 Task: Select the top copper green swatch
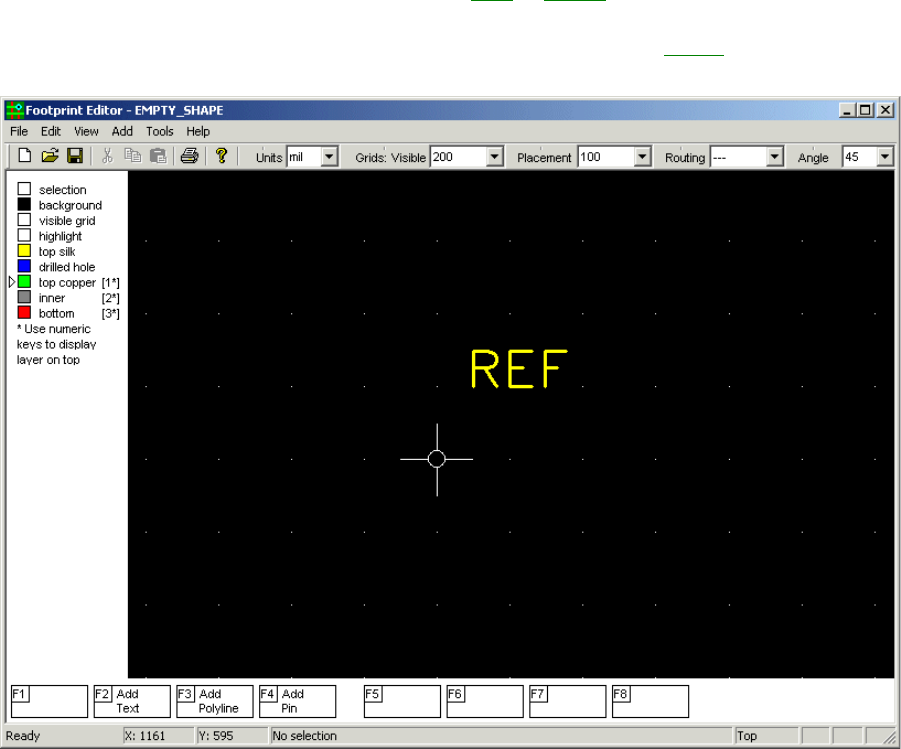tap(25, 283)
